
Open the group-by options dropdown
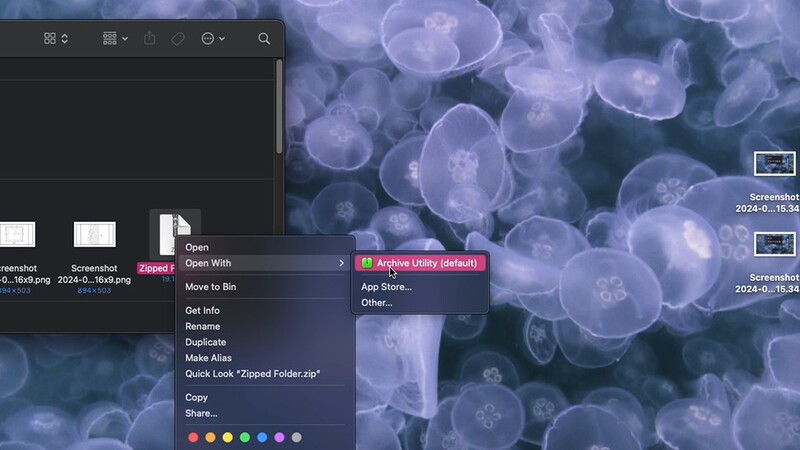click(115, 39)
